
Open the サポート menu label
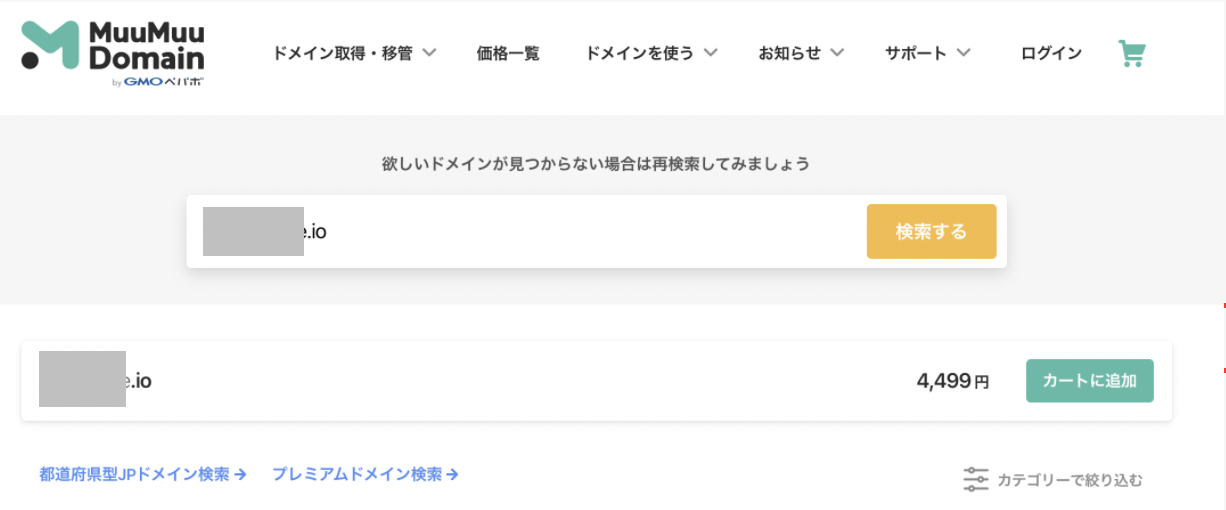click(x=915, y=54)
